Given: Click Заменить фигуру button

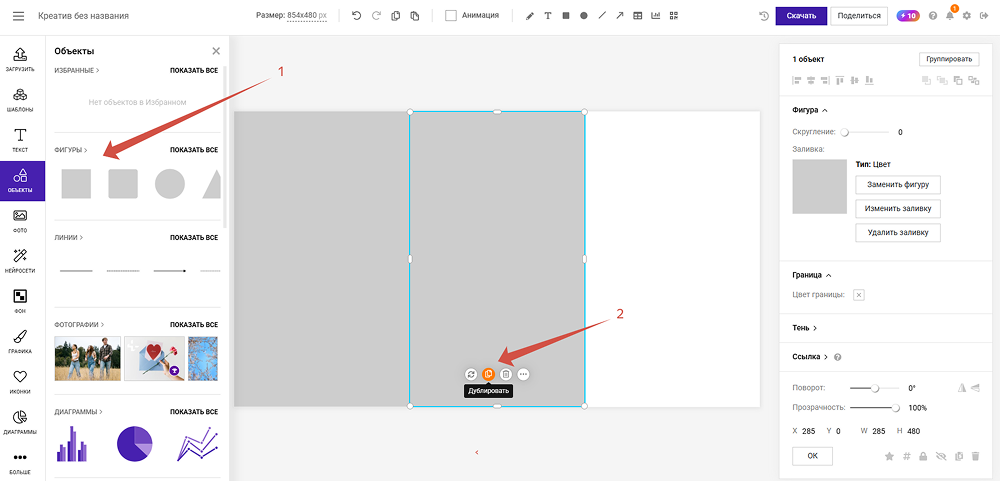Looking at the screenshot, I should (x=897, y=185).
